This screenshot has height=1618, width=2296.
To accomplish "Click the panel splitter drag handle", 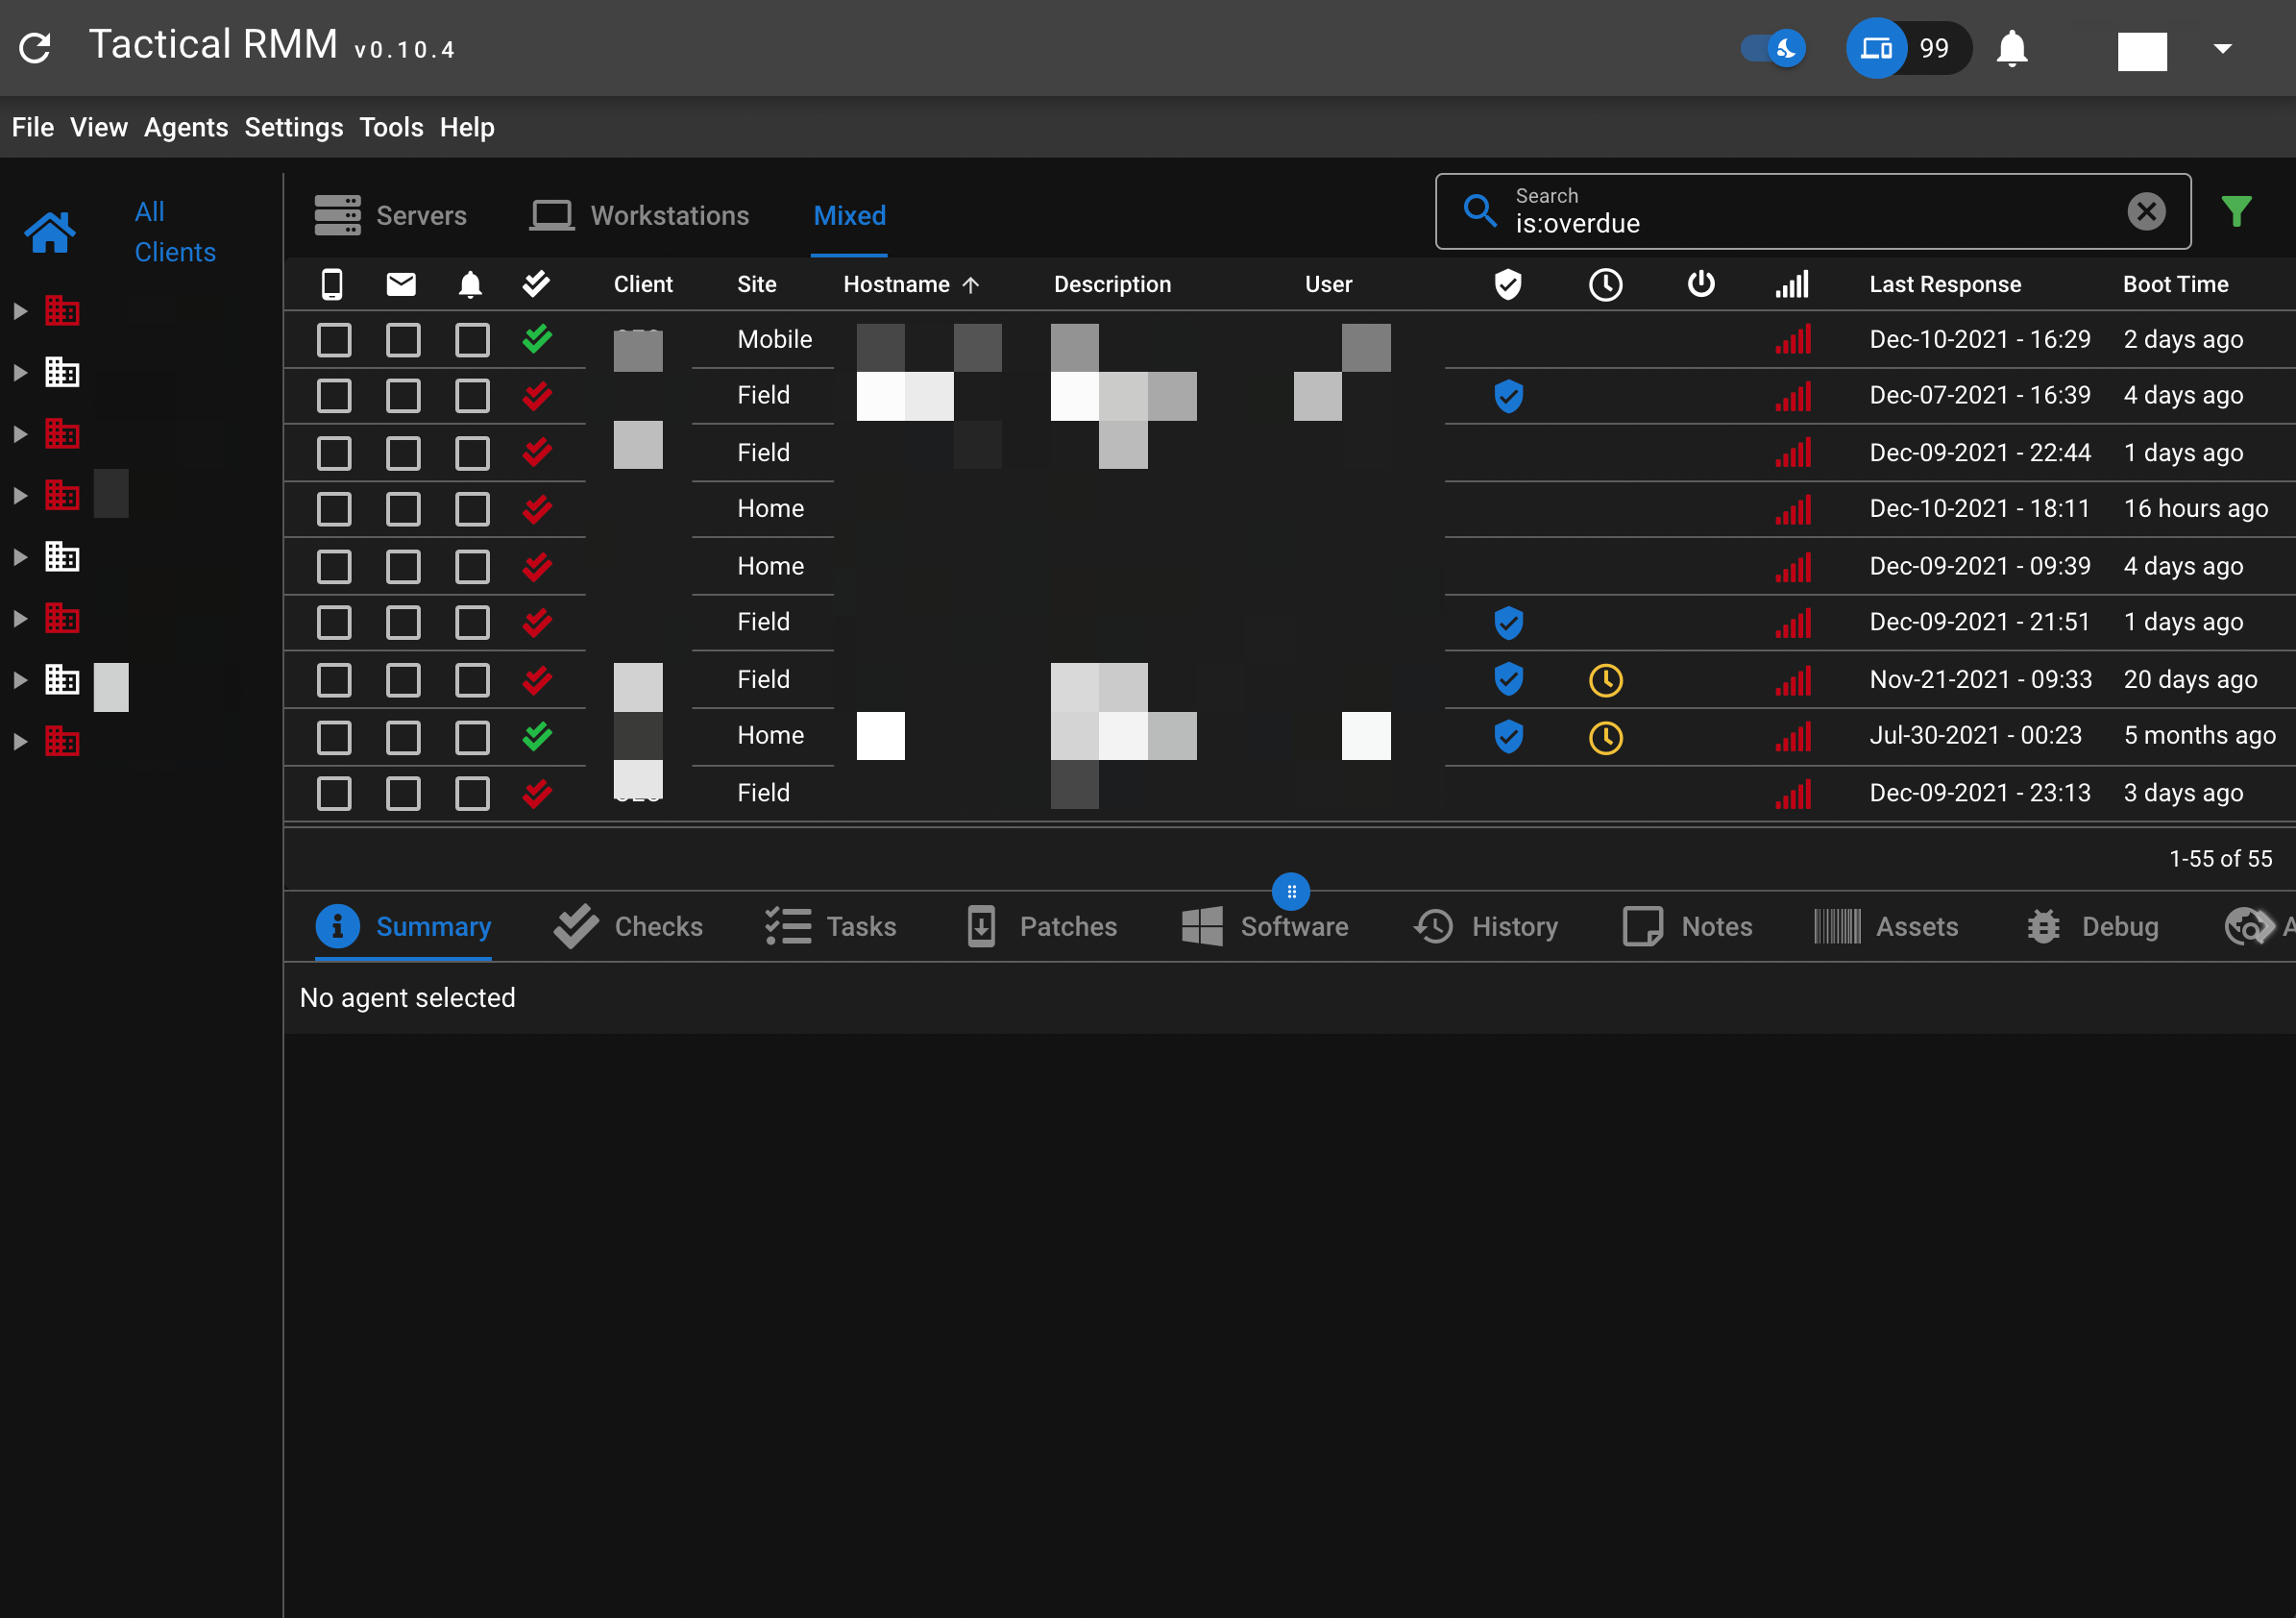I will 1290,891.
